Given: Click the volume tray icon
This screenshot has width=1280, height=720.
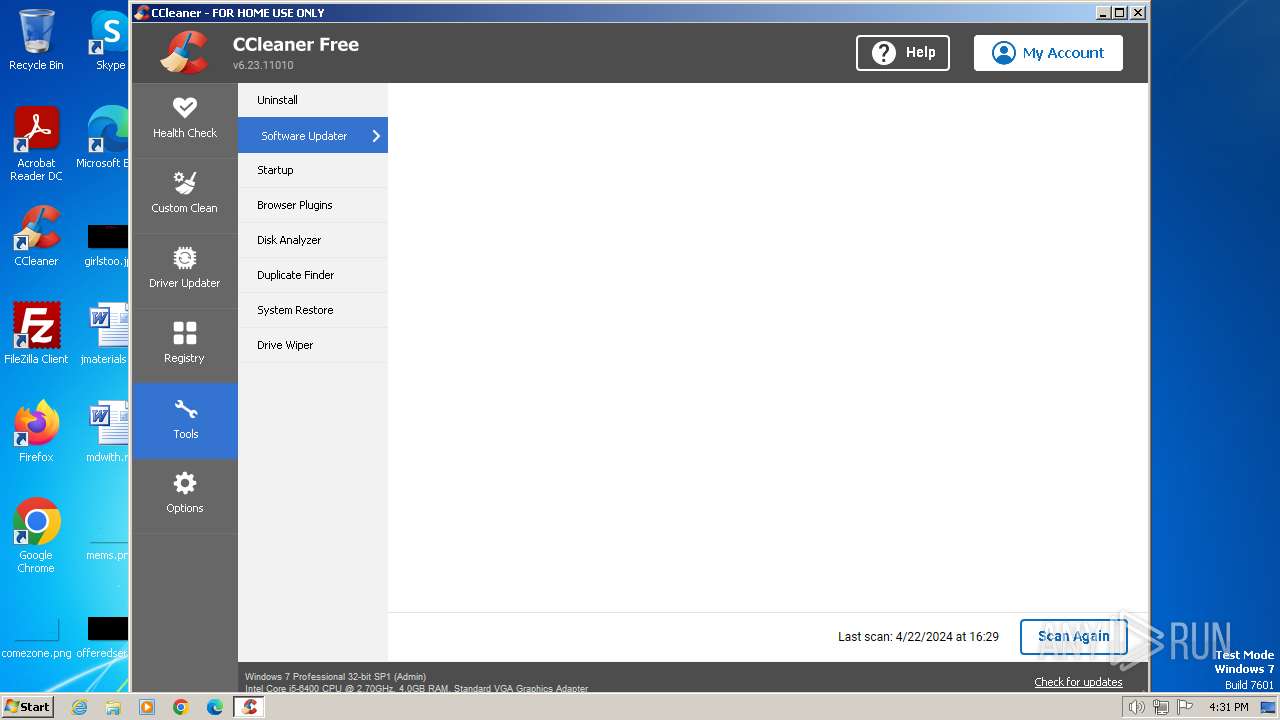Looking at the screenshot, I should (1136, 707).
